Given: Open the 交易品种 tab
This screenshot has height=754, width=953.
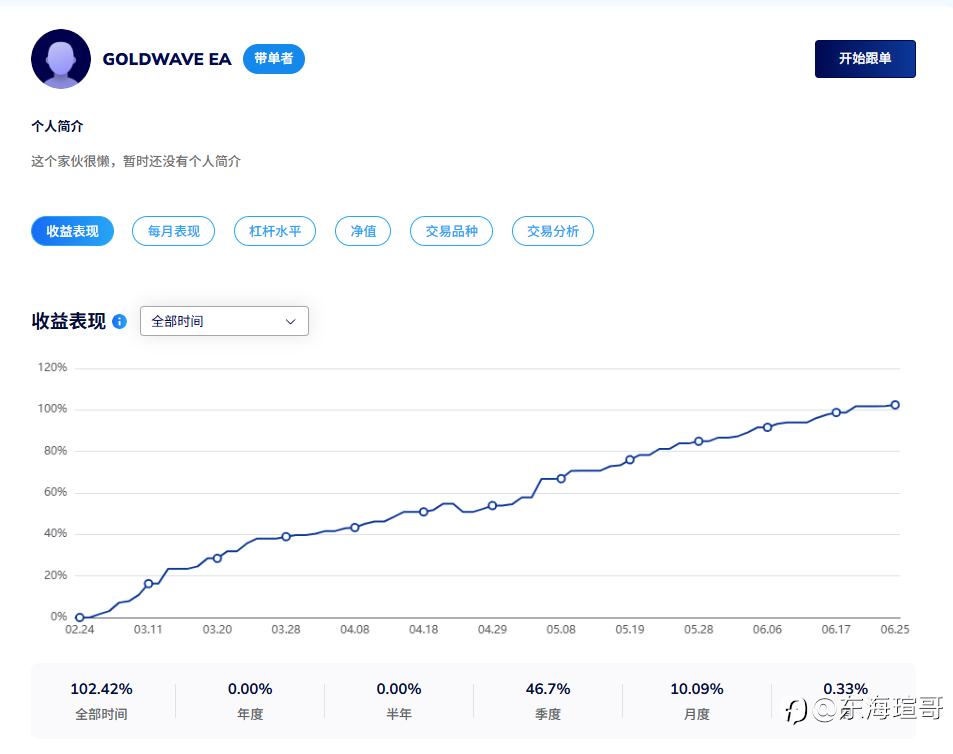Looking at the screenshot, I should point(451,231).
